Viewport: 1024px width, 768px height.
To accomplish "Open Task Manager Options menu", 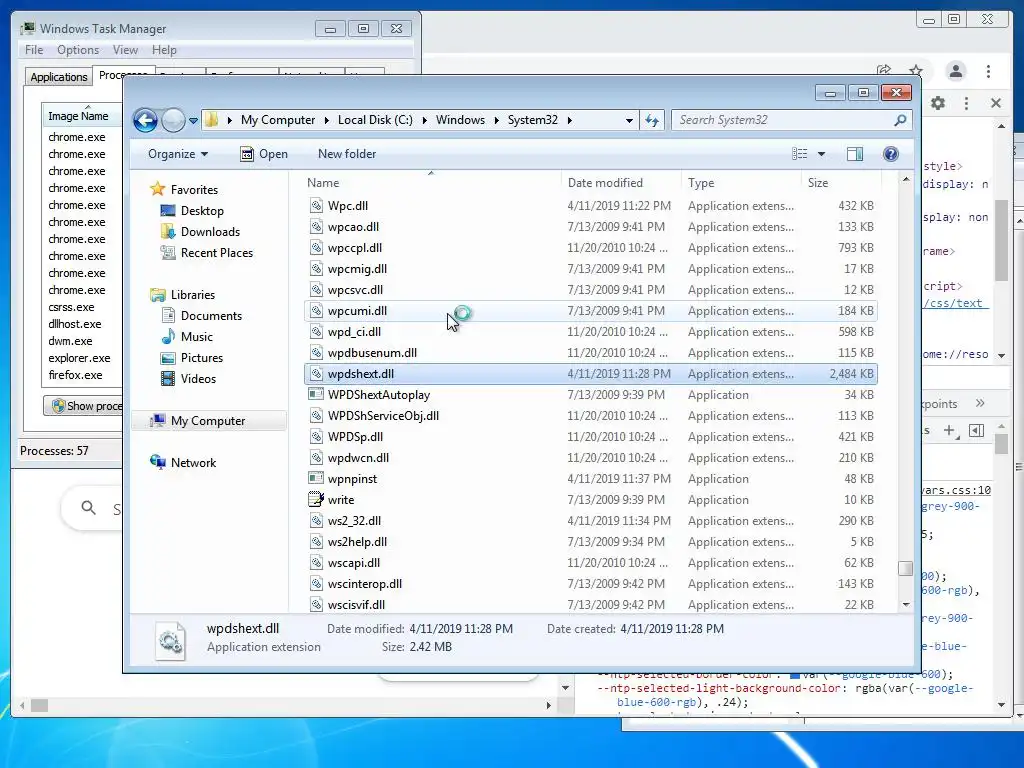I will click(78, 50).
